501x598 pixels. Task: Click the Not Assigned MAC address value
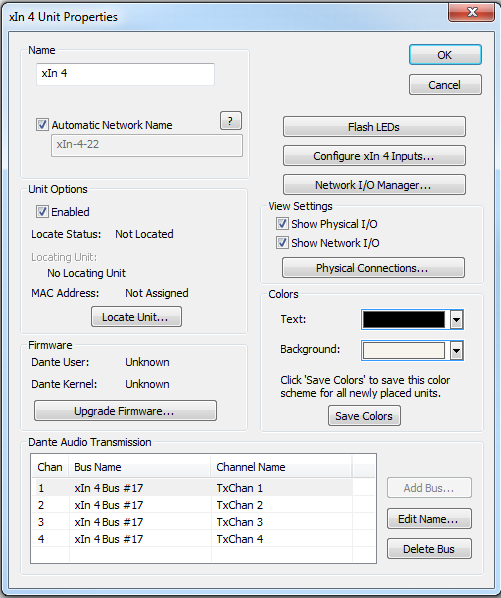[x=157, y=293]
